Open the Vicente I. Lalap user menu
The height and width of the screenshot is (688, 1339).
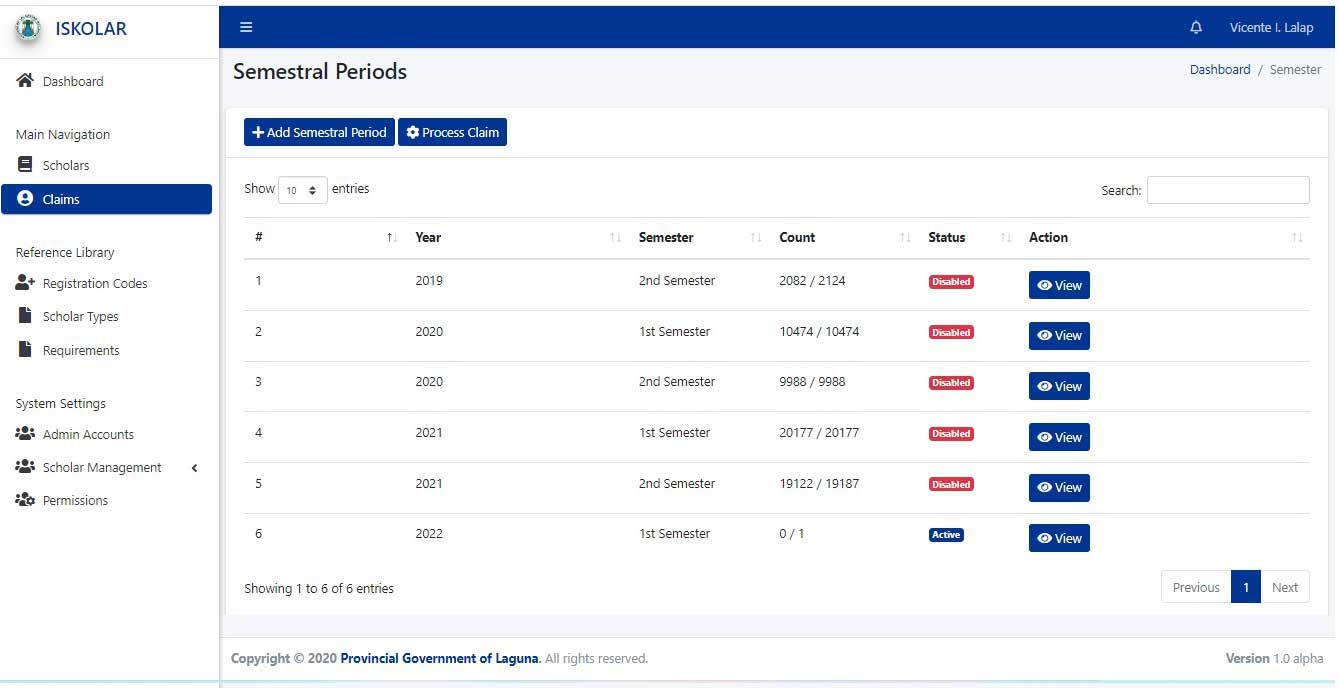[x=1271, y=28]
